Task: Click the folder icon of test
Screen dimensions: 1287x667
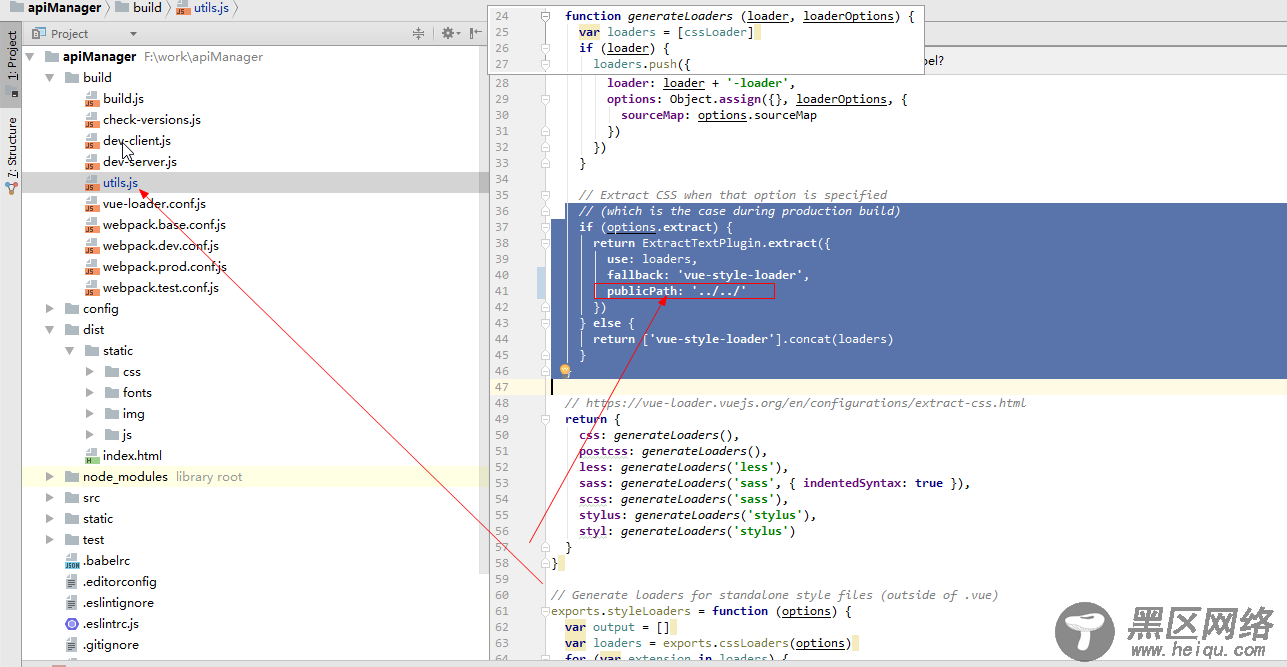Action: (71, 540)
